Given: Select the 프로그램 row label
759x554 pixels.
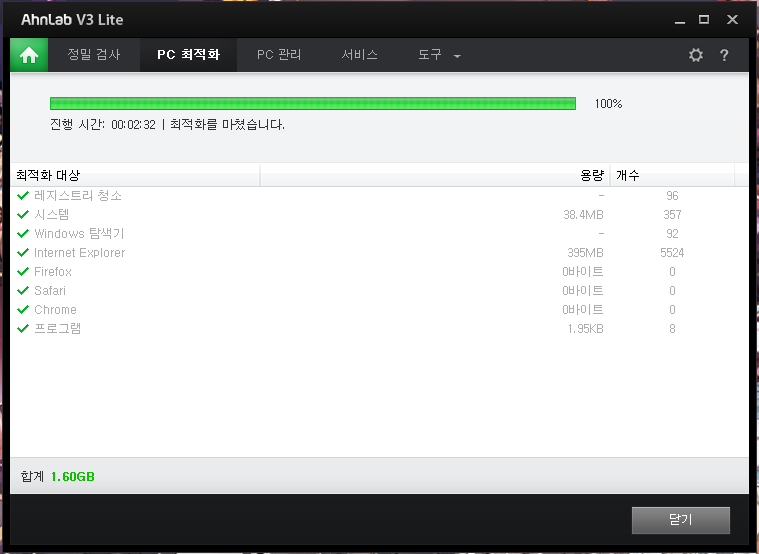Looking at the screenshot, I should 58,328.
